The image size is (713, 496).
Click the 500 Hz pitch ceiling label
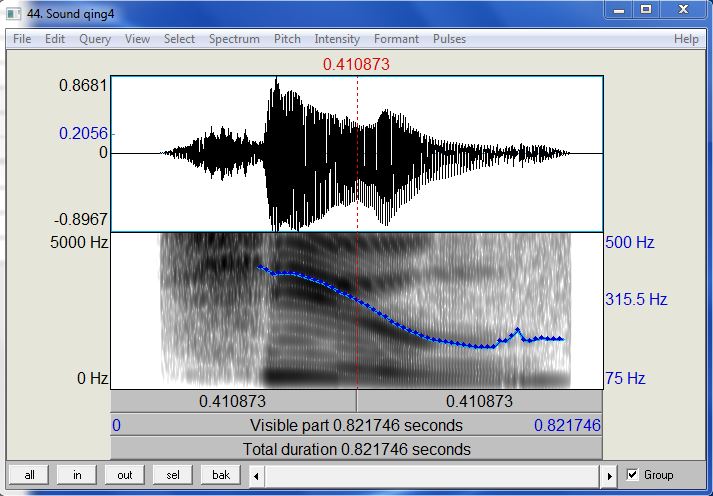tap(630, 242)
